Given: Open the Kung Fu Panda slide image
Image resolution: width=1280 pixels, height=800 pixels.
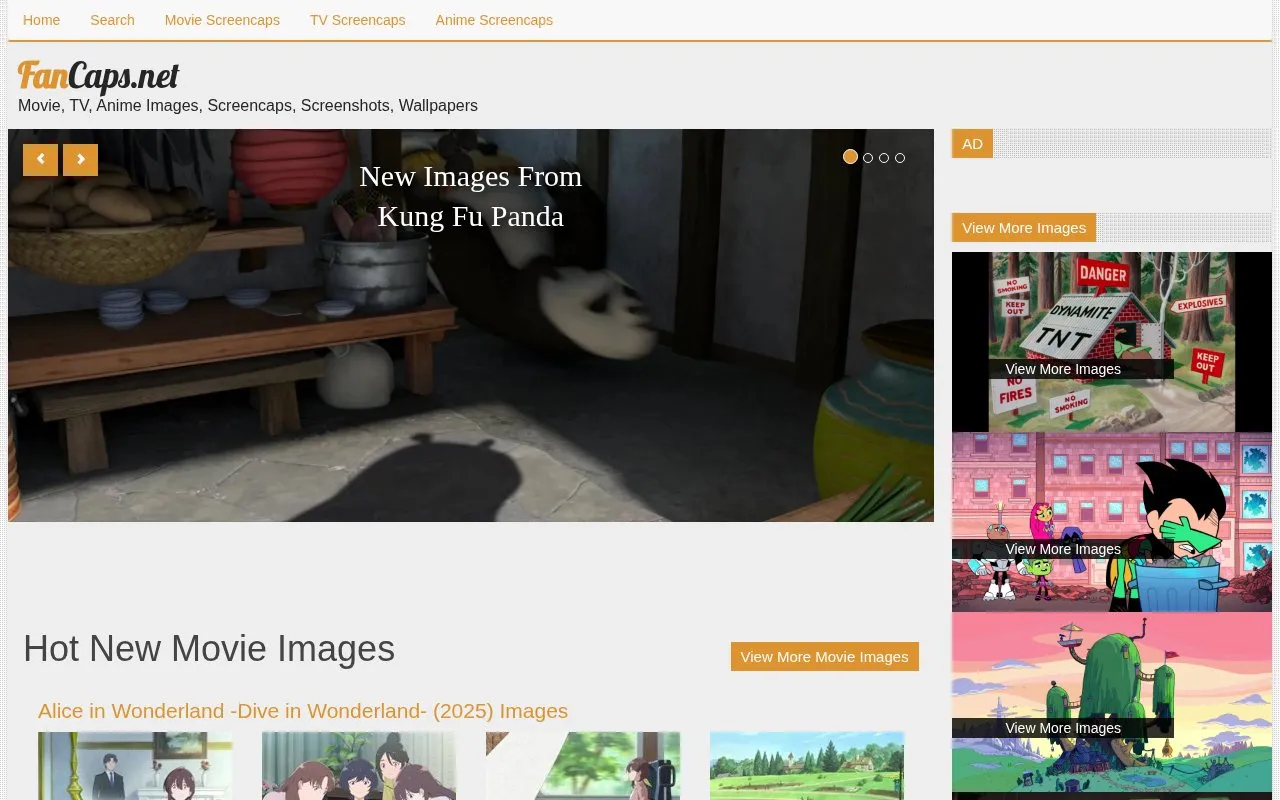Looking at the screenshot, I should point(471,325).
